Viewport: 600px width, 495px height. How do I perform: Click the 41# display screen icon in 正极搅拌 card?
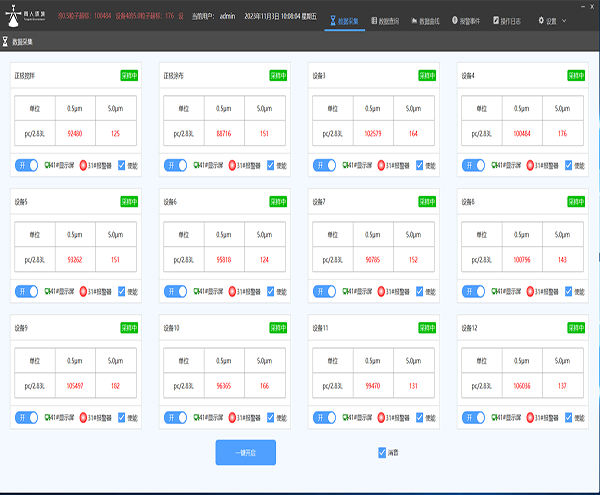pyautogui.click(x=47, y=165)
